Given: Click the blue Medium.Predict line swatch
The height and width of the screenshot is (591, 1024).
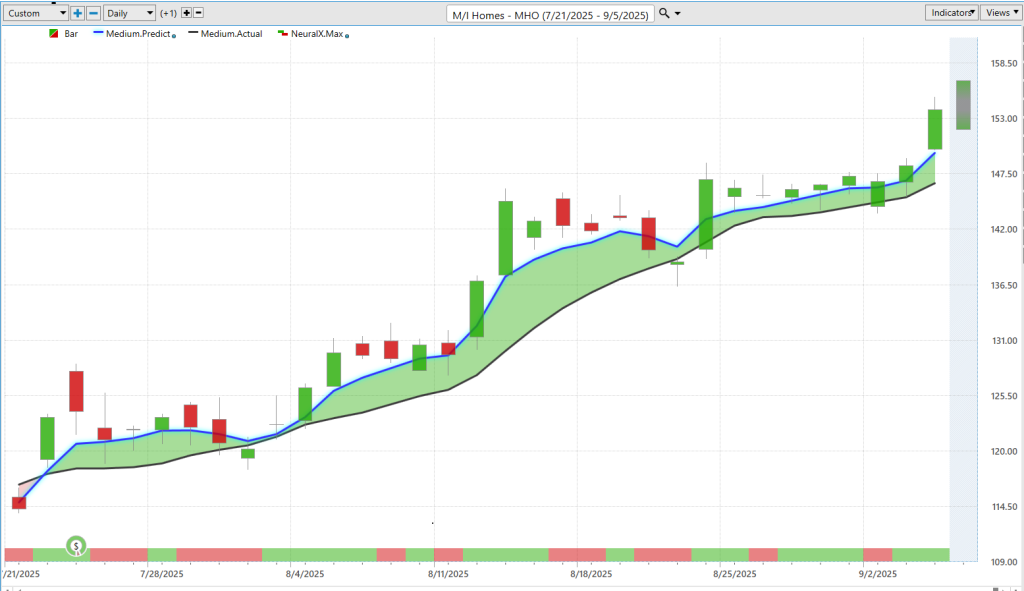Looking at the screenshot, I should [99, 33].
